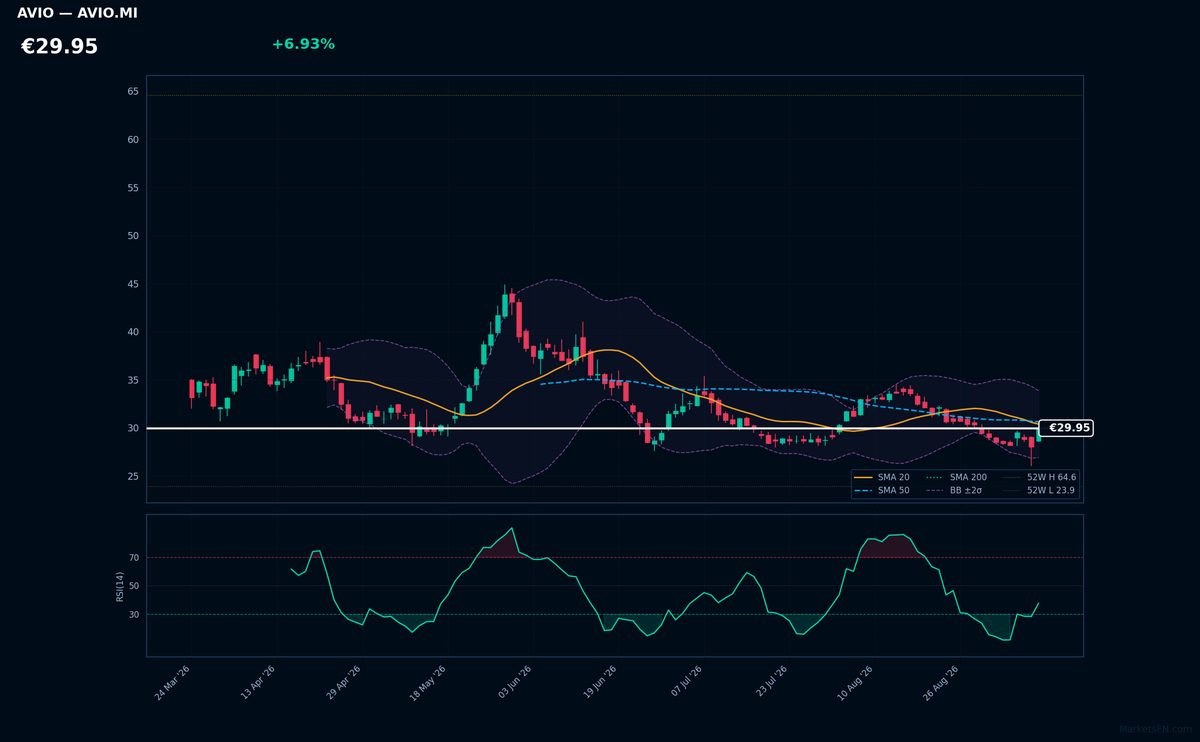Click the 10 Aug '26 date label

pos(855,683)
